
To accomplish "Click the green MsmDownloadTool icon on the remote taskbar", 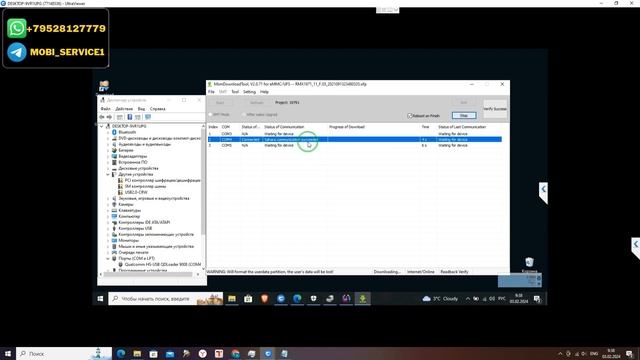I will click(x=362, y=299).
